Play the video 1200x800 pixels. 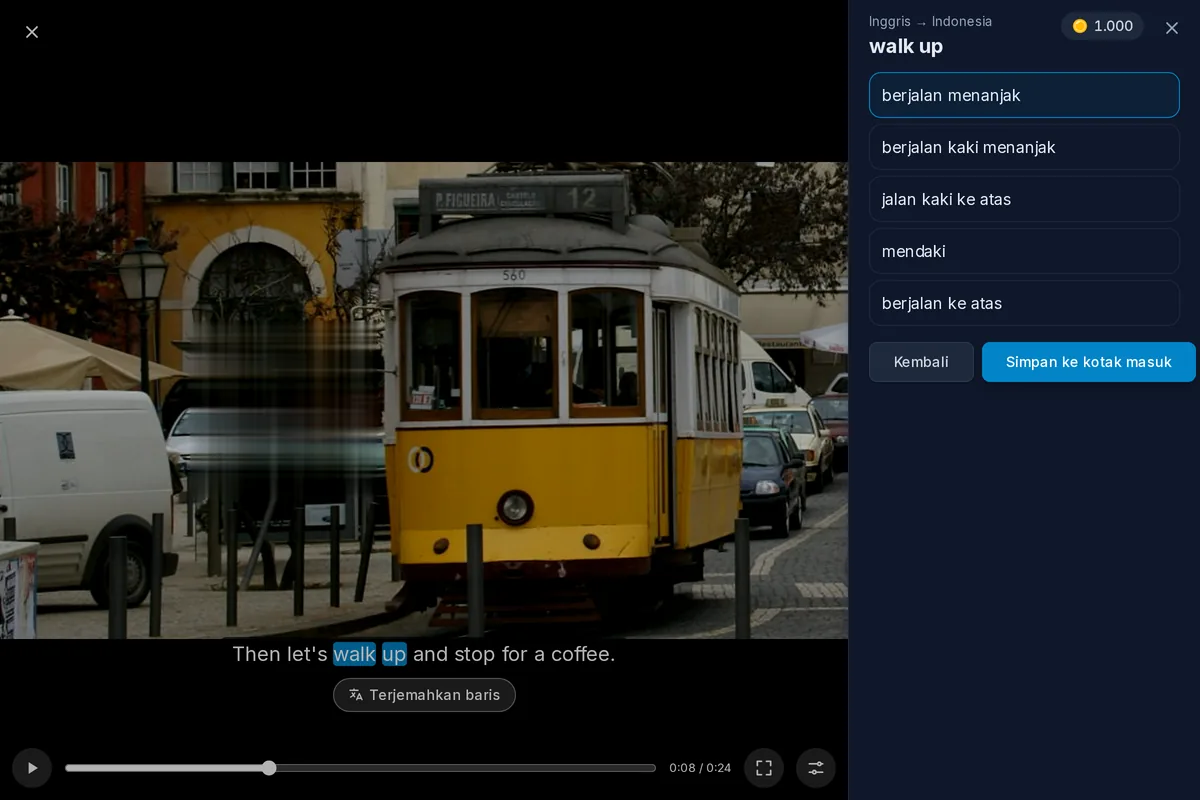(32, 768)
